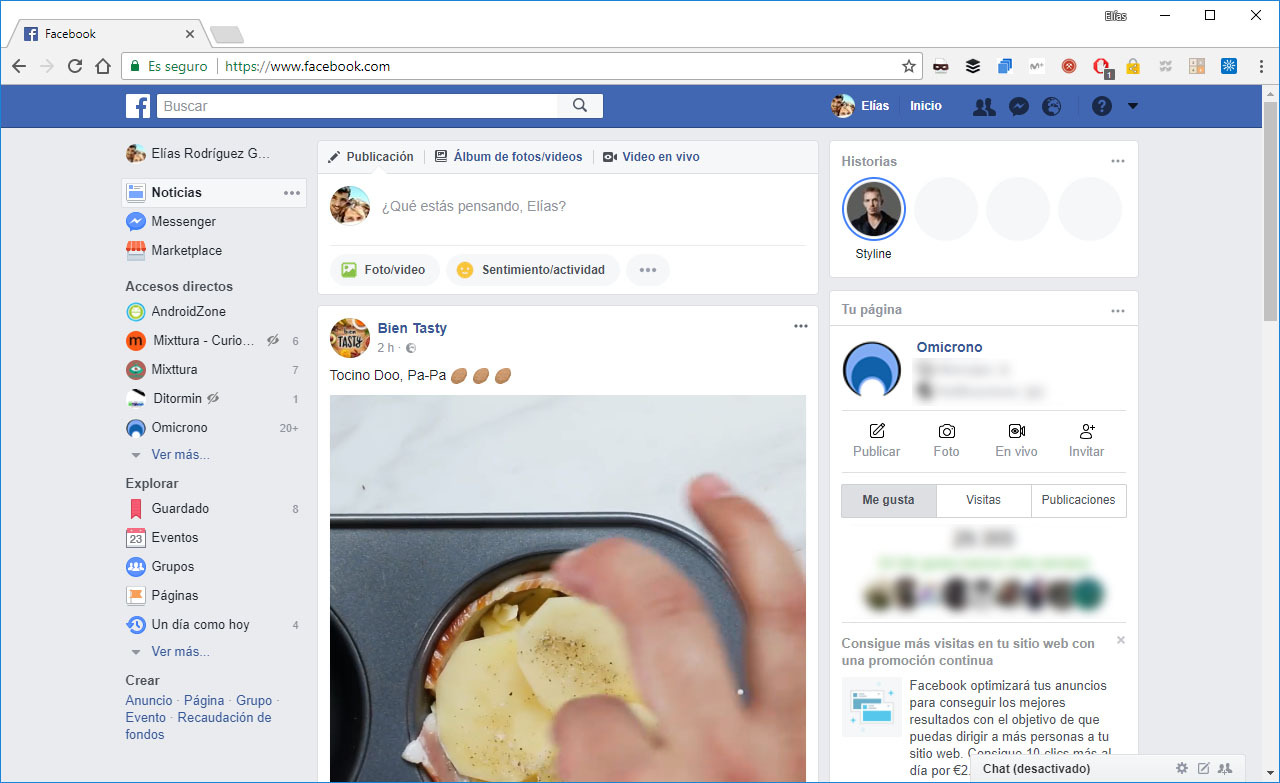Screen dimensions: 1280x783
Task: Add a Sentimiento/actividad to your post
Action: pos(533,269)
